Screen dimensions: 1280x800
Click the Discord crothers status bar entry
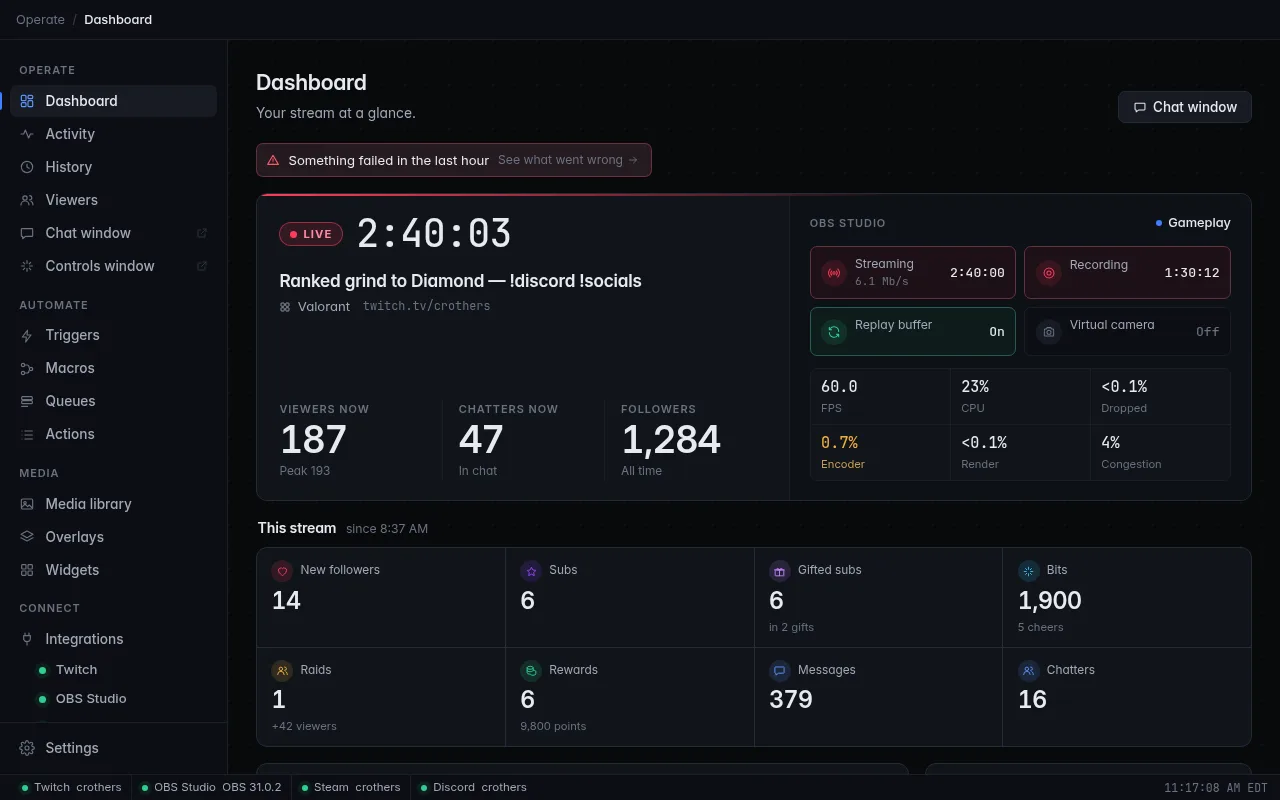pyautogui.click(x=474, y=787)
